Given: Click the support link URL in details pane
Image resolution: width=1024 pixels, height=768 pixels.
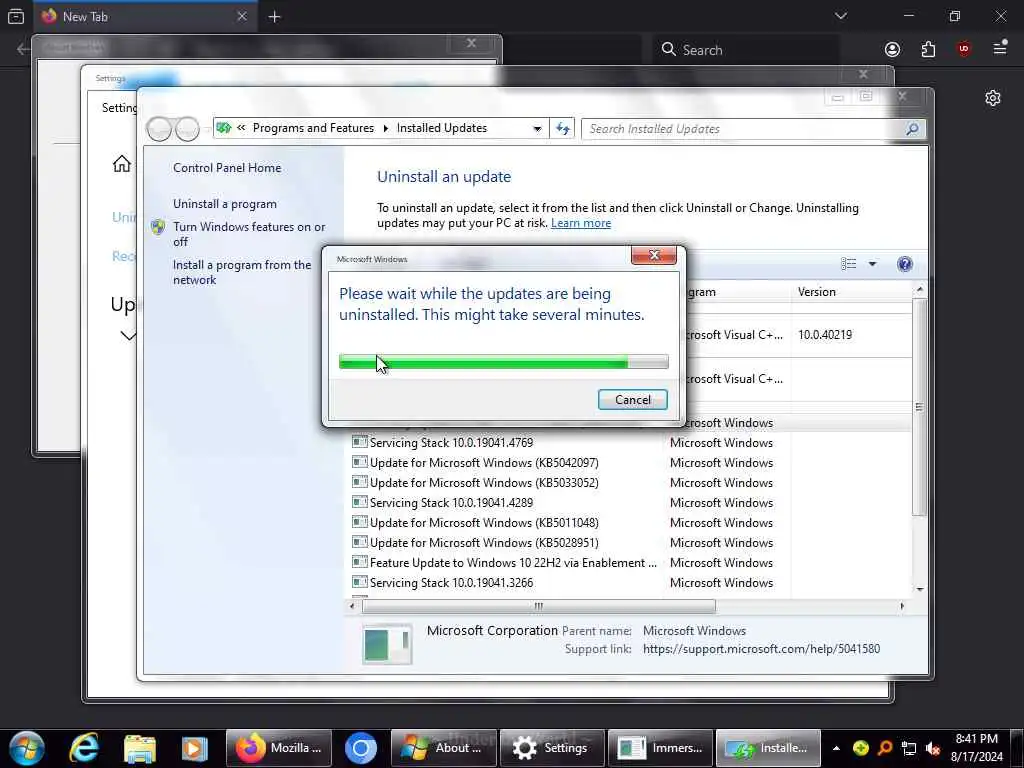Looking at the screenshot, I should [761, 649].
